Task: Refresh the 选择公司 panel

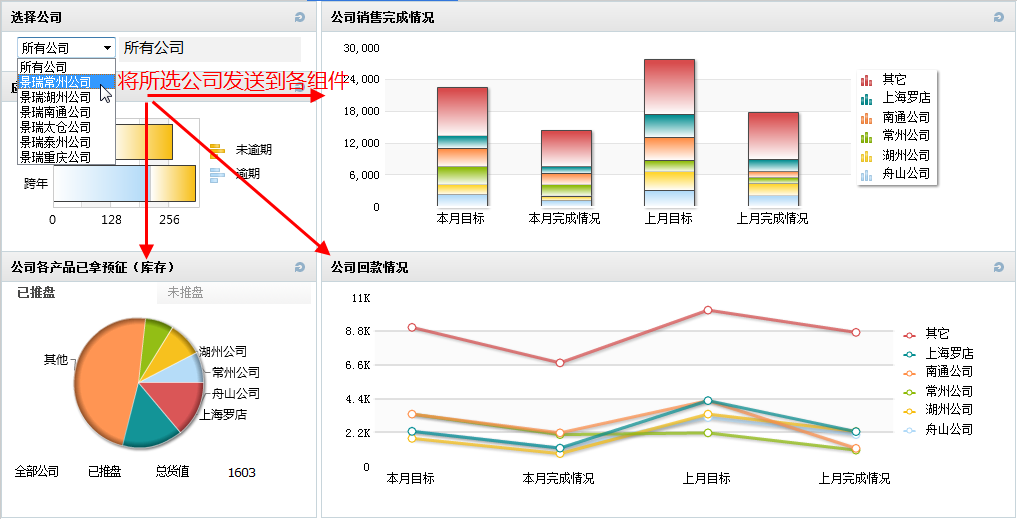Action: point(300,17)
